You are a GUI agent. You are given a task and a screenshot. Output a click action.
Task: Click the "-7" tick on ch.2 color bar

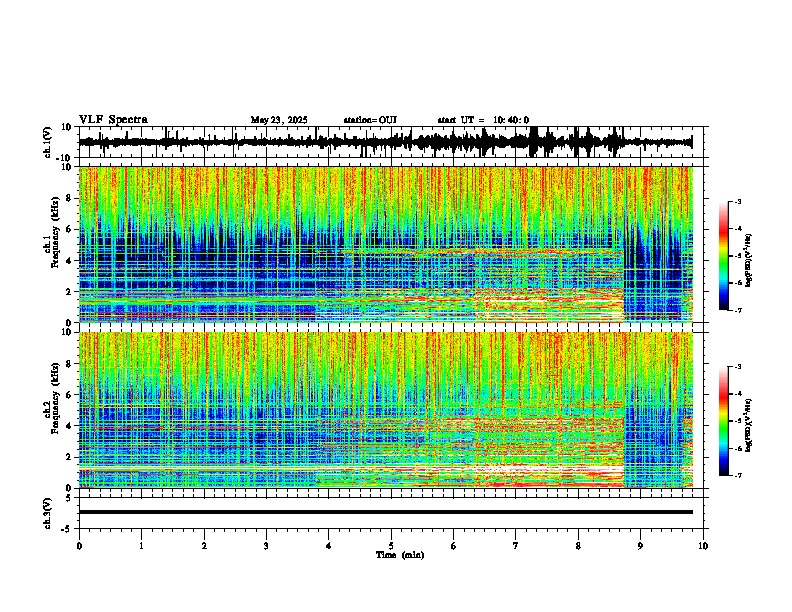click(x=738, y=475)
